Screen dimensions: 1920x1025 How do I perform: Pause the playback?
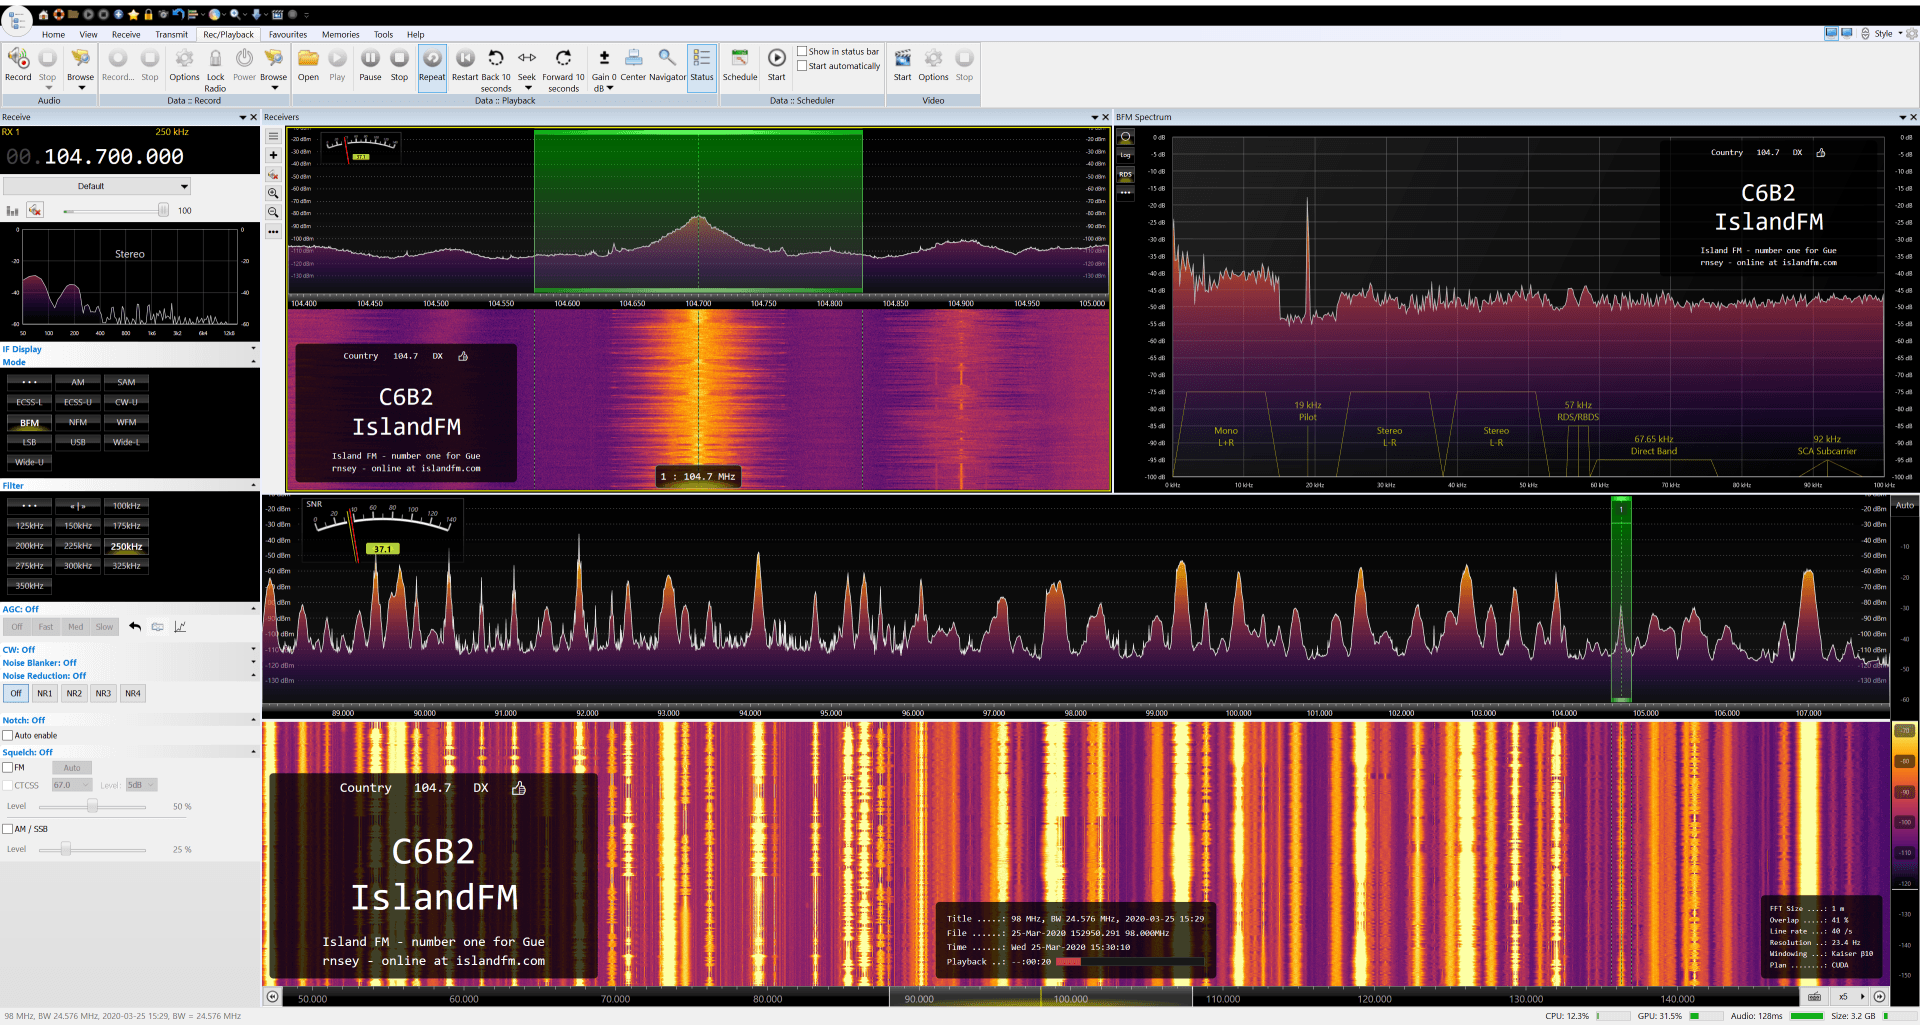click(x=370, y=60)
